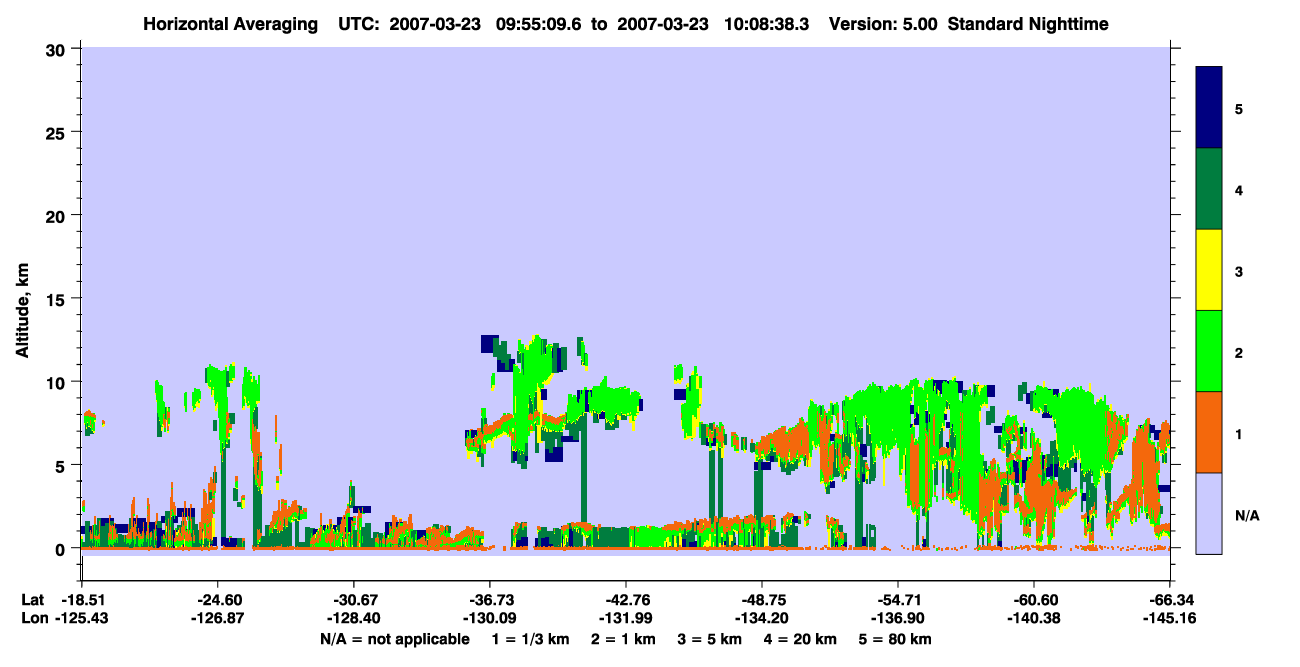Click longitude value -125.43

(x=81, y=618)
